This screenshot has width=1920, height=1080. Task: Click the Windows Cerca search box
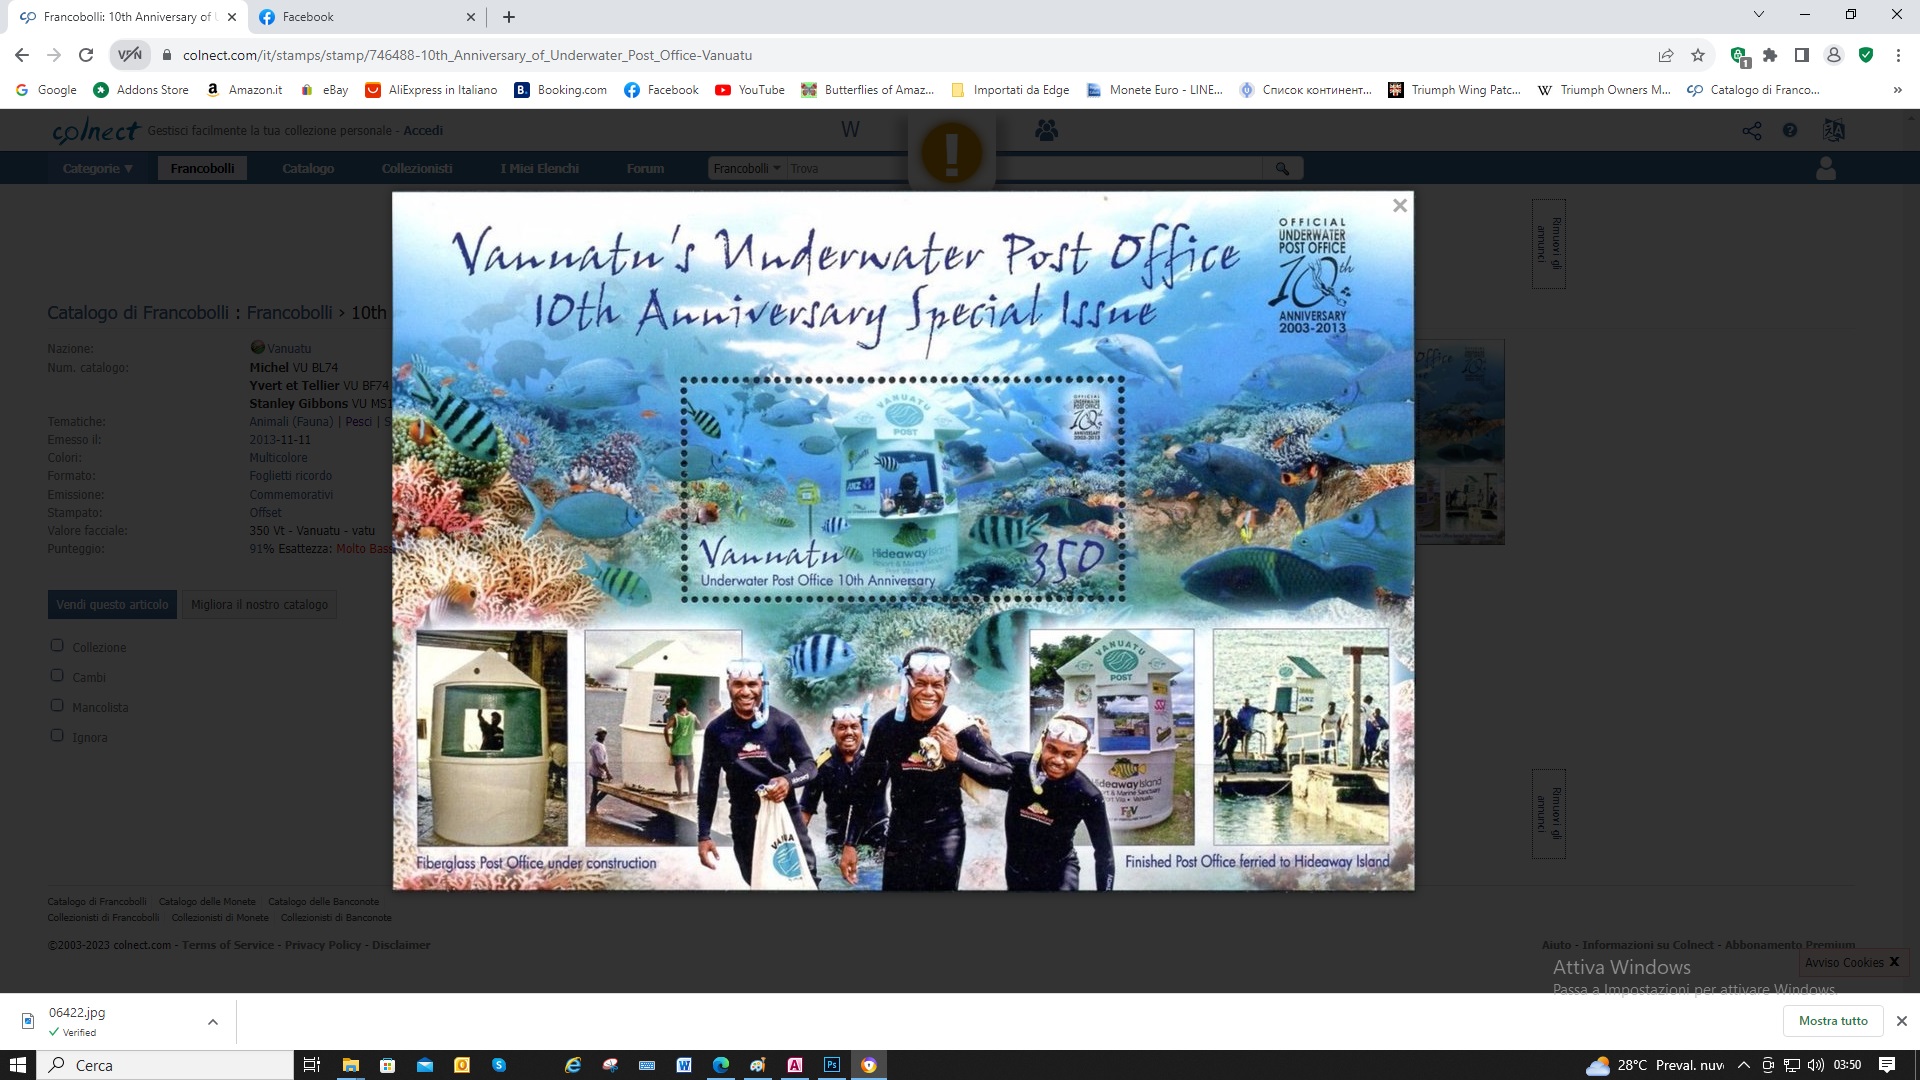pyautogui.click(x=165, y=1065)
